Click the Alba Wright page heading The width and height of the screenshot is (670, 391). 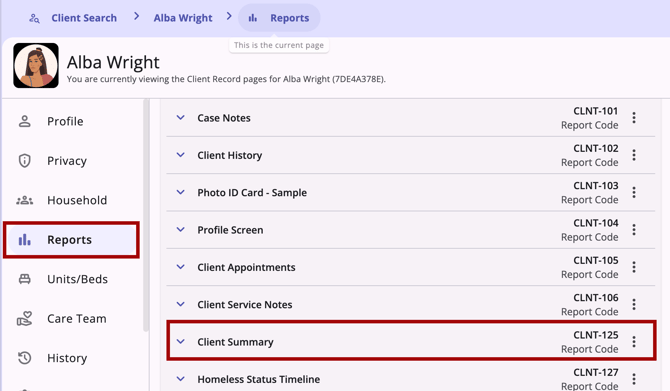tap(113, 62)
